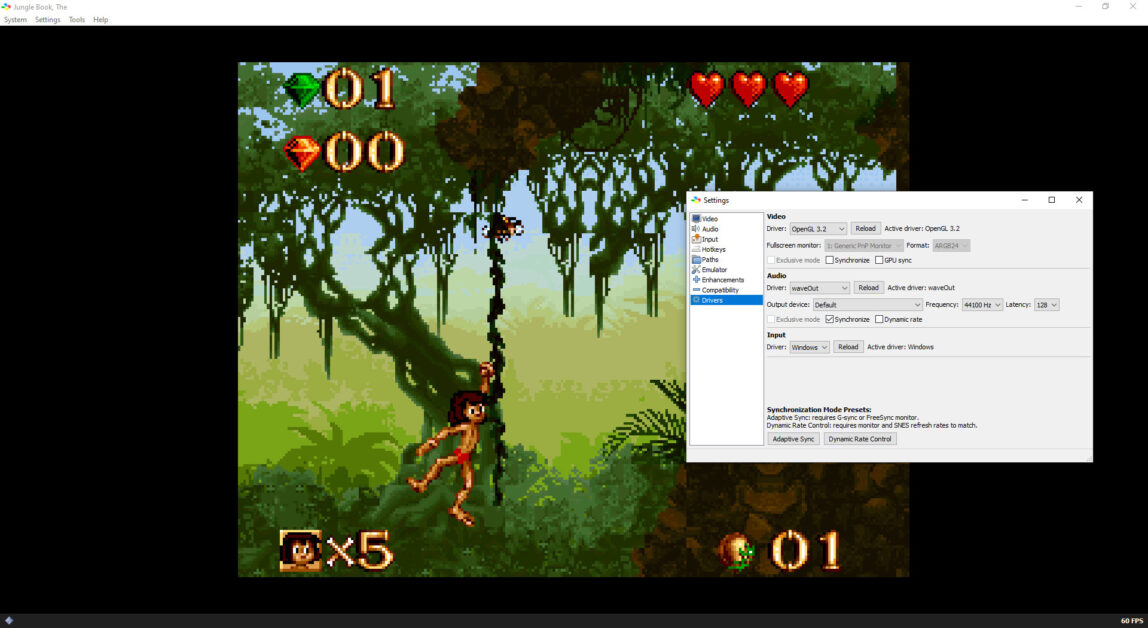This screenshot has width=1148, height=628.
Task: Go to the Hotkeys settings page
Action: point(713,249)
